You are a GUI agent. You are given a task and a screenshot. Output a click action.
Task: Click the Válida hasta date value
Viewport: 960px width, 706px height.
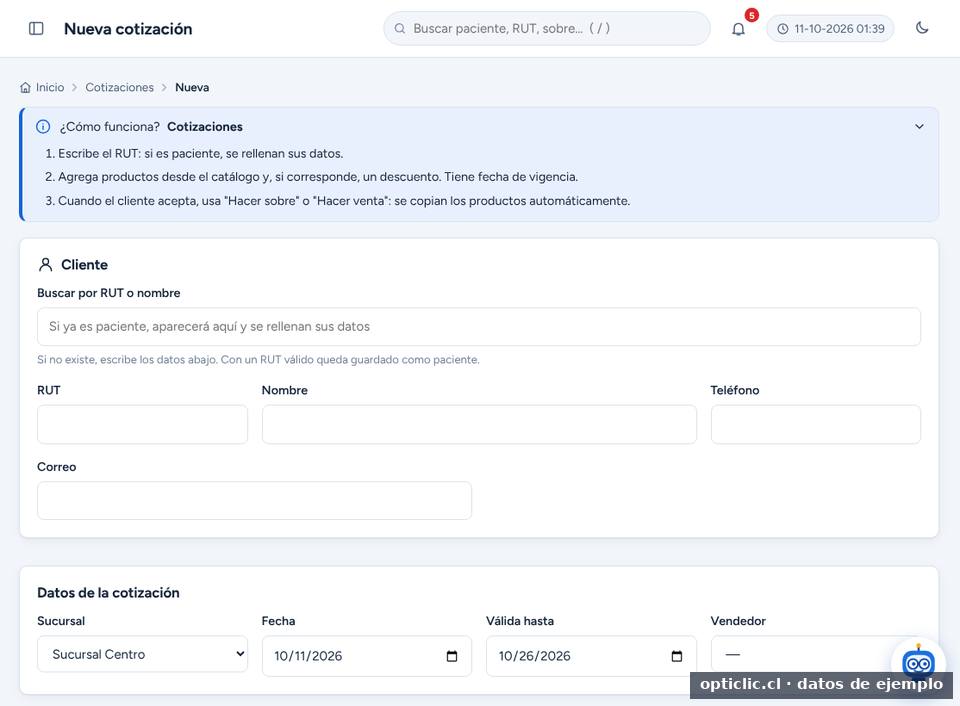(534, 656)
